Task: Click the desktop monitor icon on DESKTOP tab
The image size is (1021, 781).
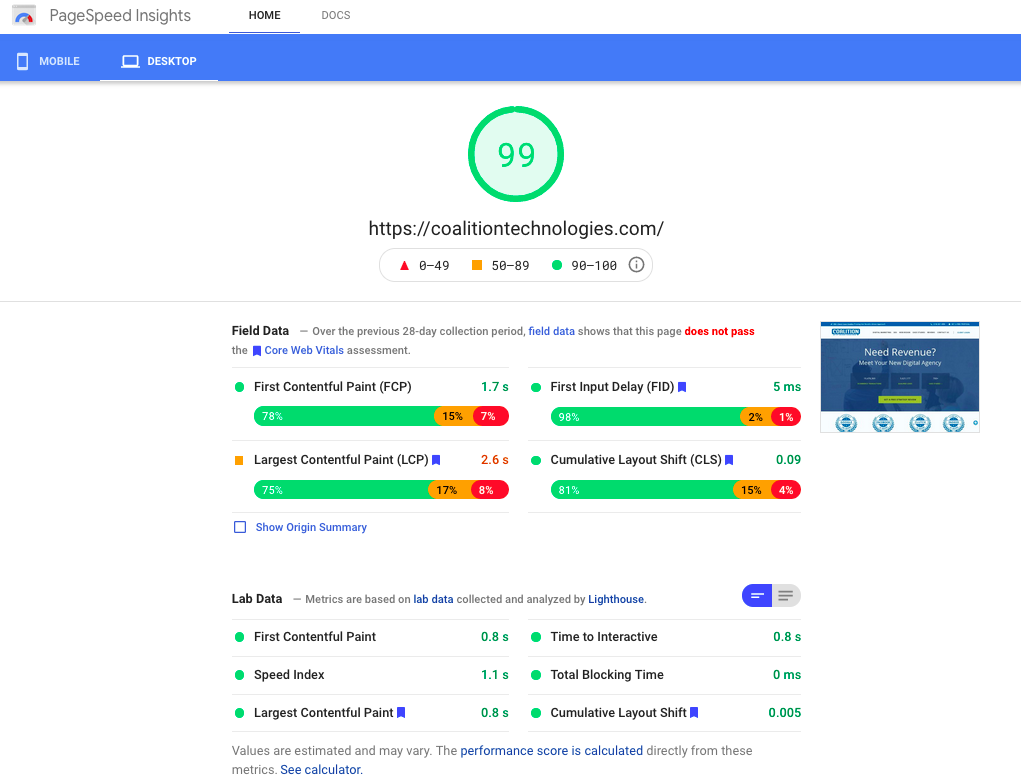Action: (130, 61)
